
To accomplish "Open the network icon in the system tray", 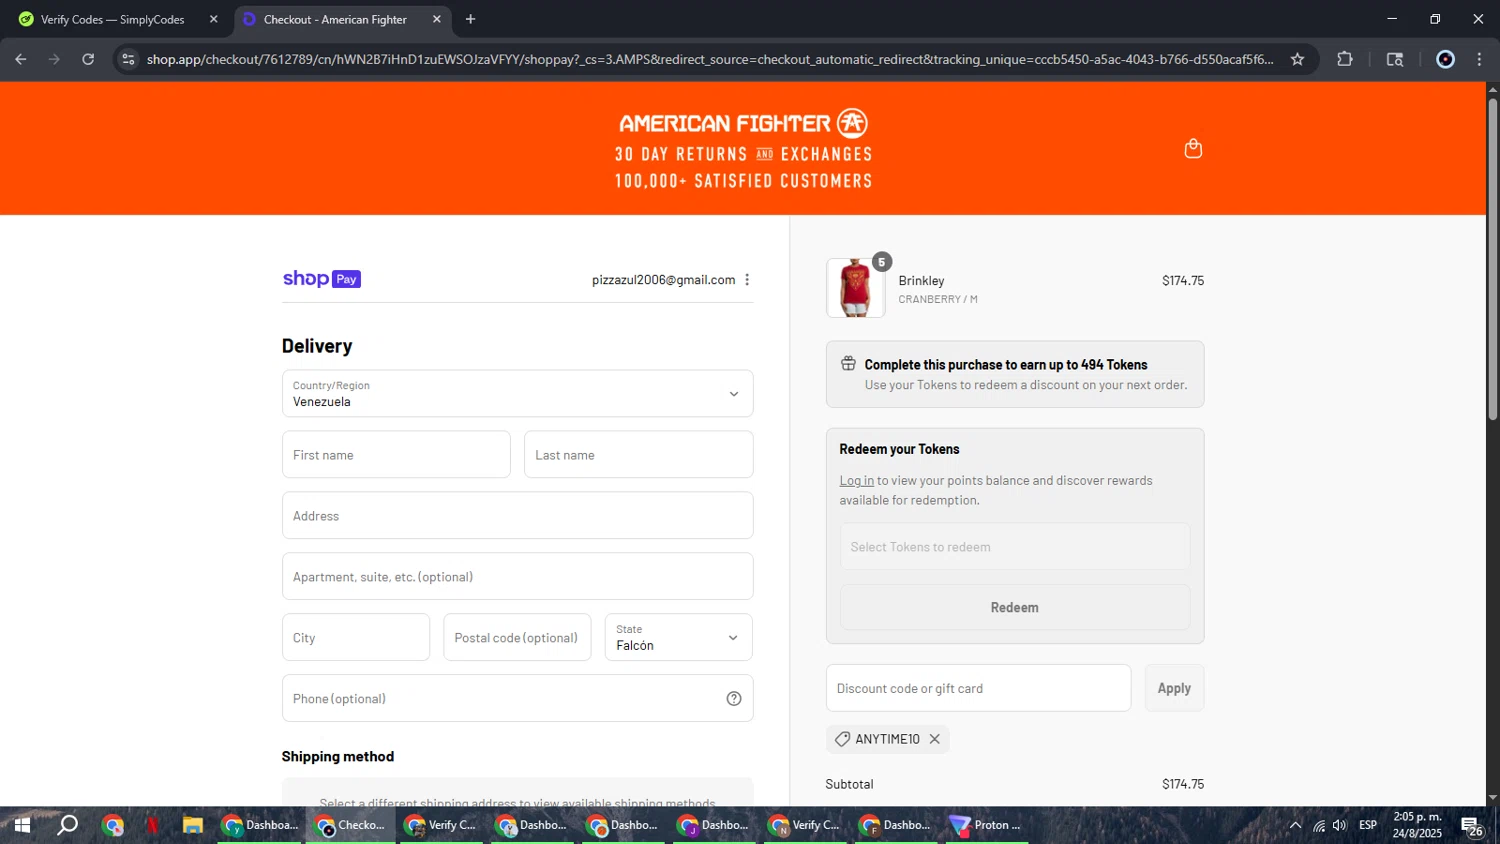I will click(1319, 825).
